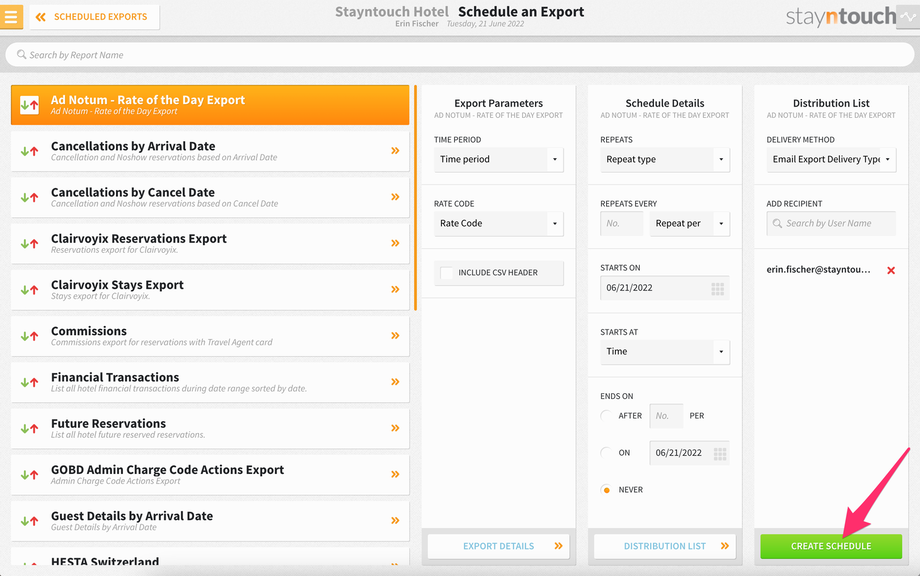
Task: Click the stayntouch logo
Action: click(841, 16)
